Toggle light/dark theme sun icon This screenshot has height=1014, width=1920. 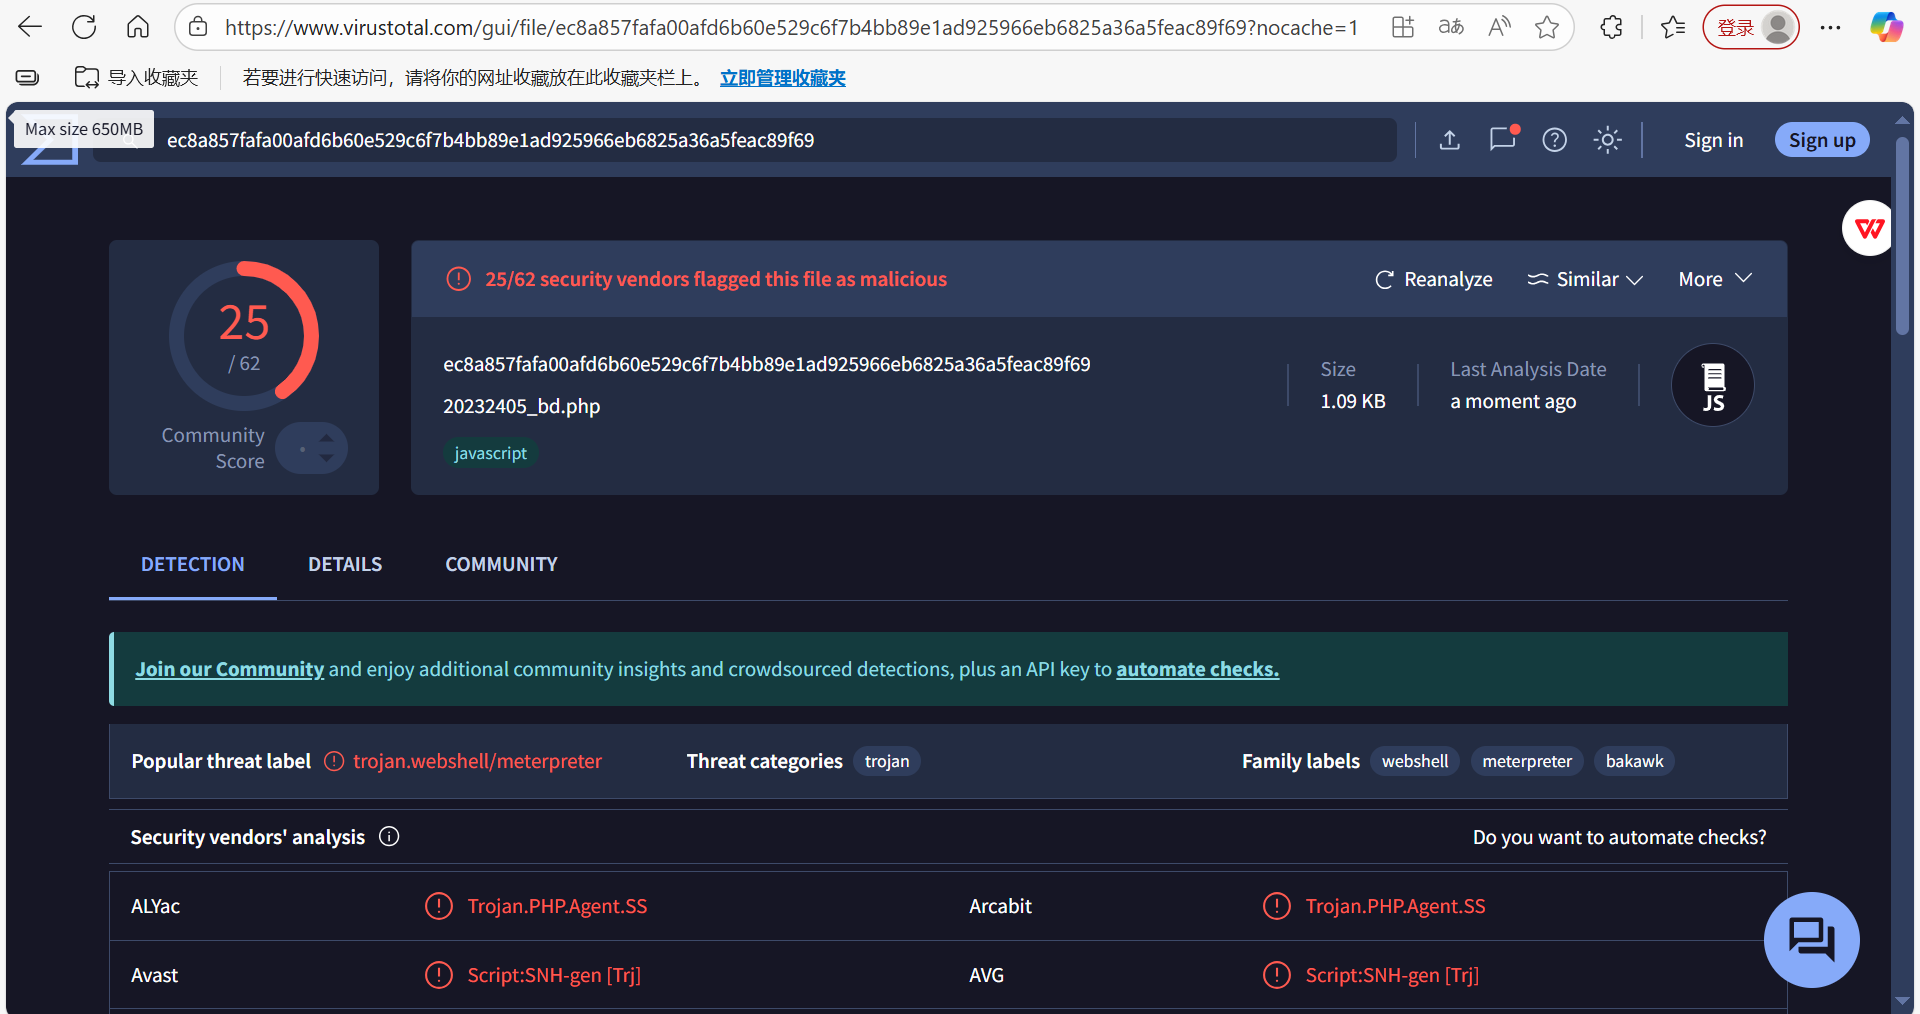click(x=1608, y=140)
